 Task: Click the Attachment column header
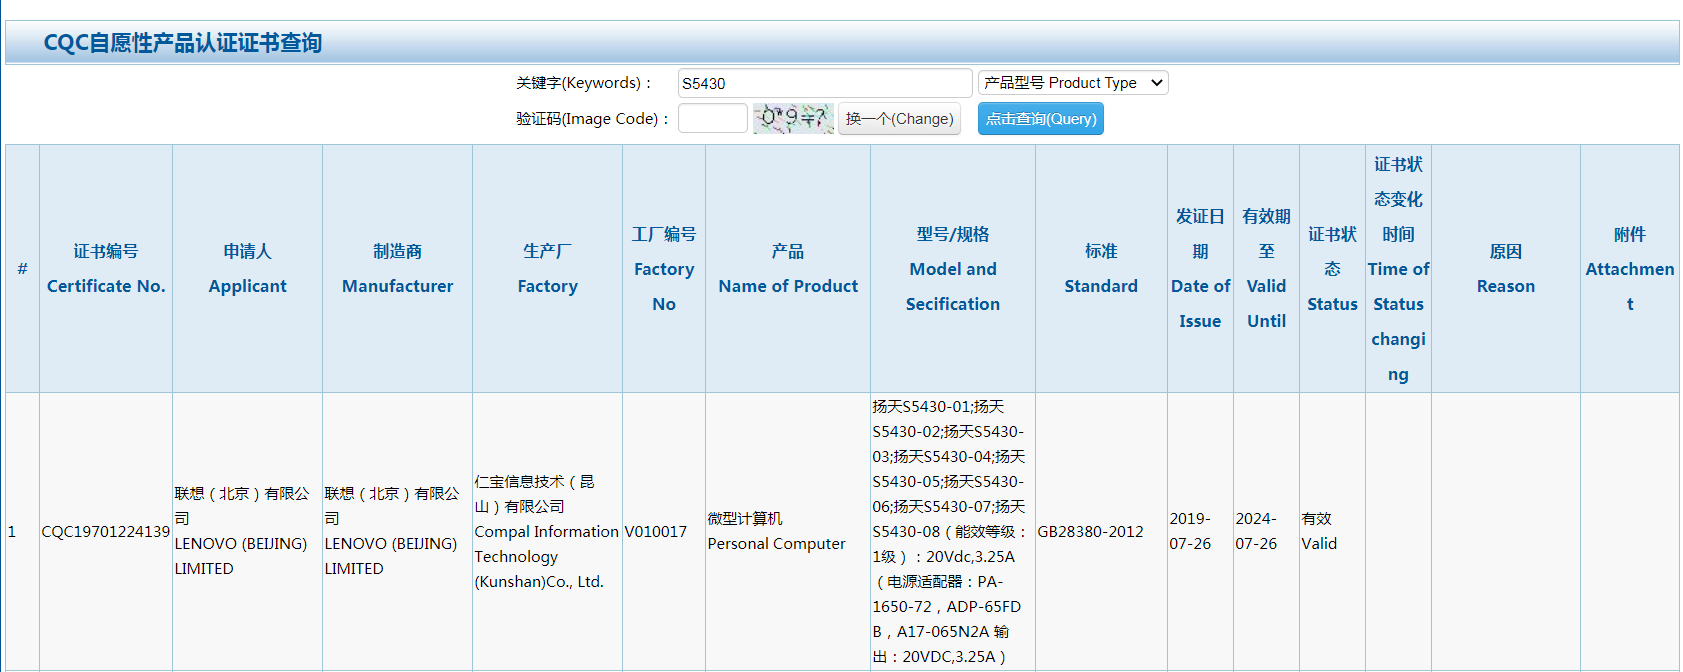[x=1630, y=268]
